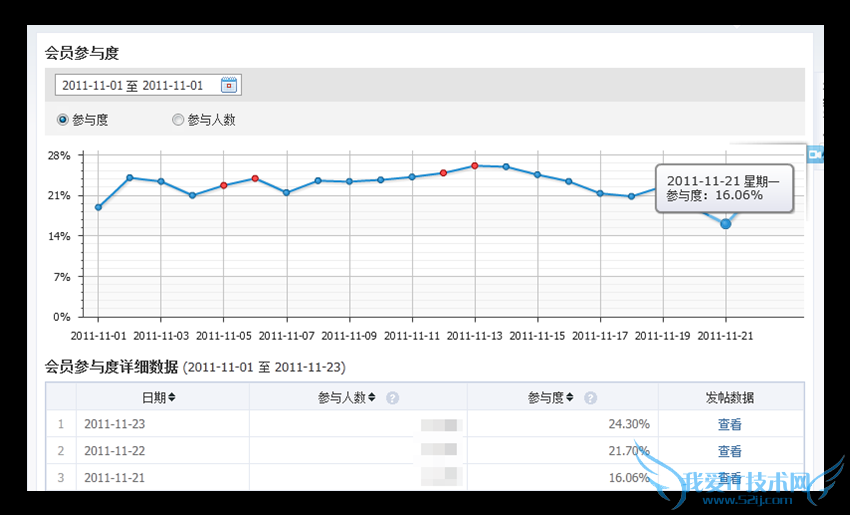Sort table by 参与度 column arrows

(x=570, y=397)
